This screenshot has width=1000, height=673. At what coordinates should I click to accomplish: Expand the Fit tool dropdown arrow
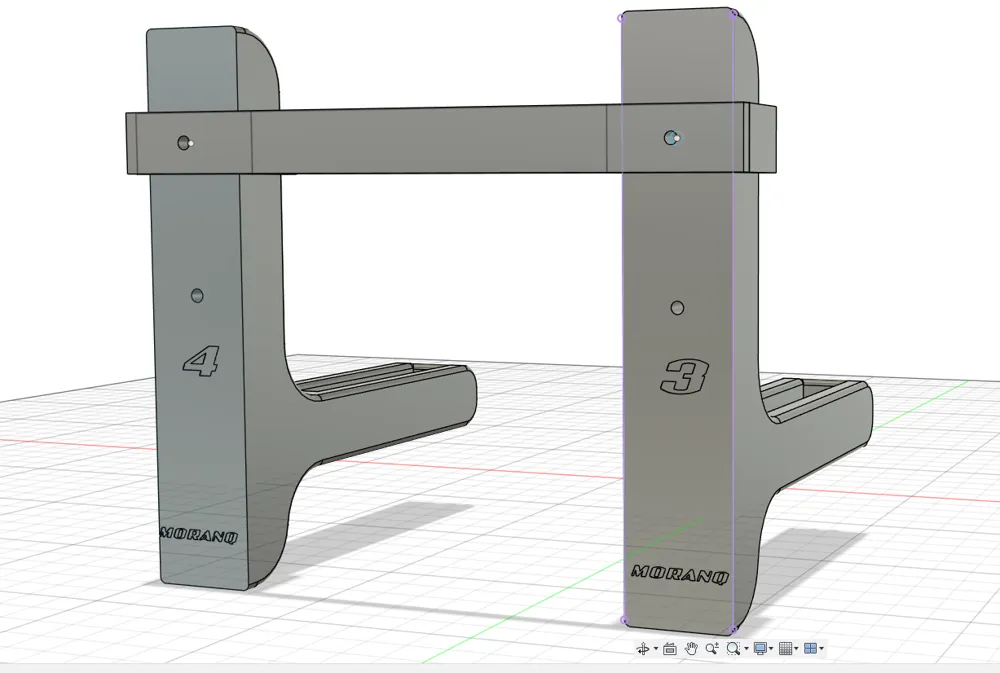point(746,648)
